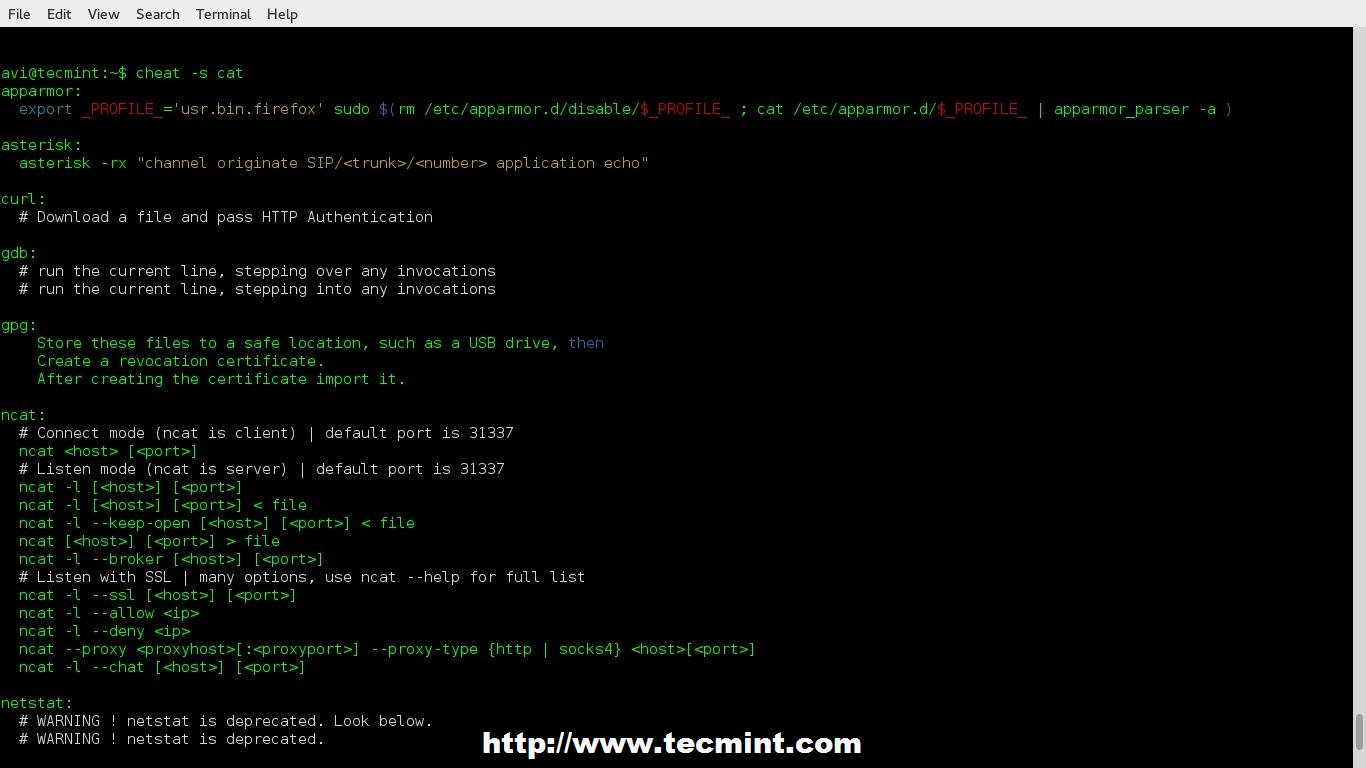The image size is (1366, 768).
Task: Click the 'netstat:' section heading
Action: pyautogui.click(x=37, y=703)
